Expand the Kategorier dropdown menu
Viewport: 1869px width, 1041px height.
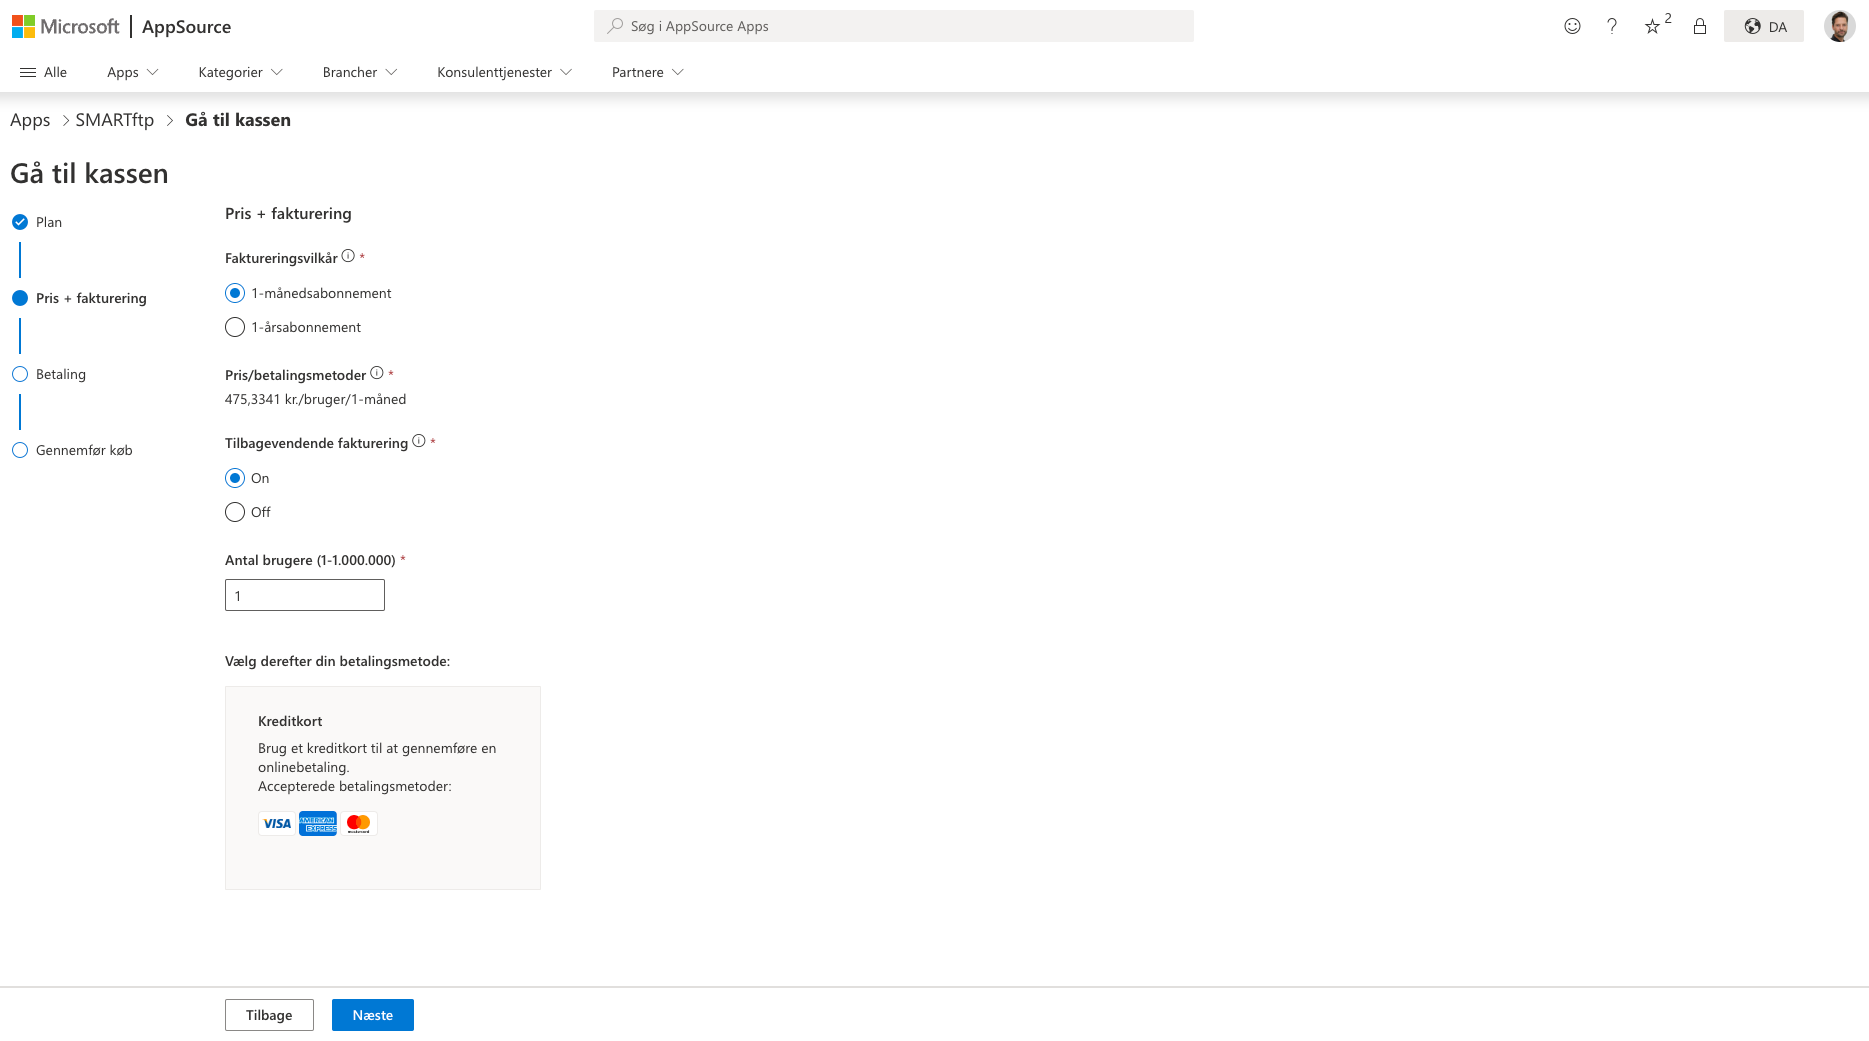pos(240,72)
